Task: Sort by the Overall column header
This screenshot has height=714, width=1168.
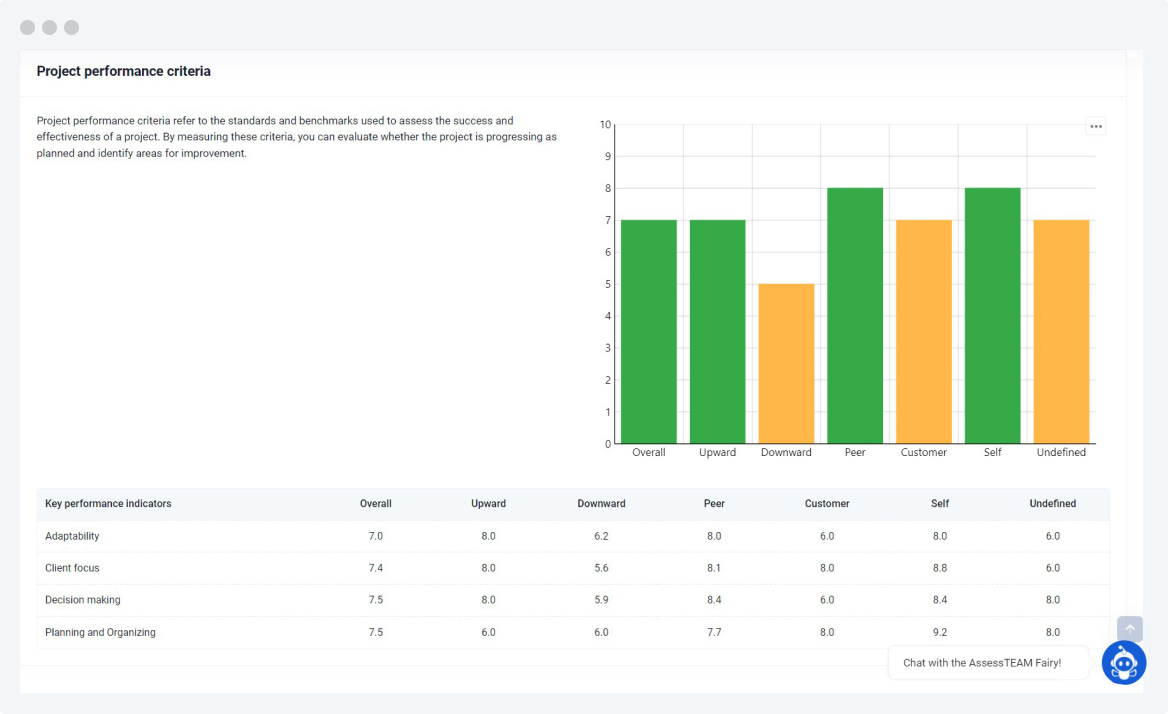Action: 376,504
